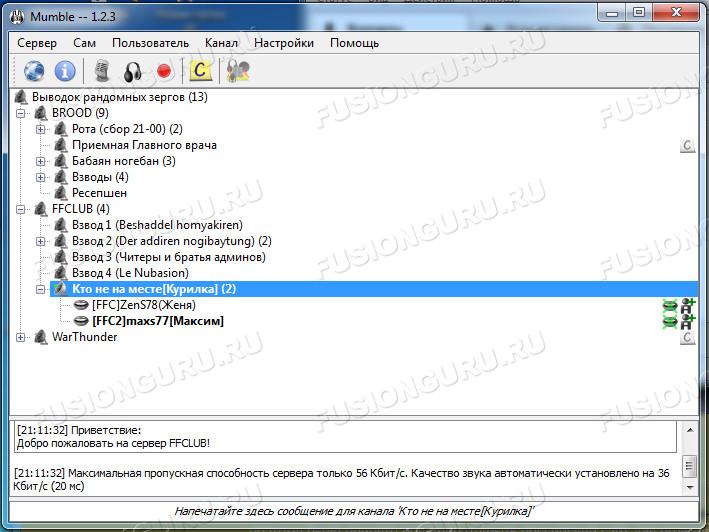Viewport: 709px width, 532px height.
Task: Start recording with the red record button
Action: click(164, 71)
